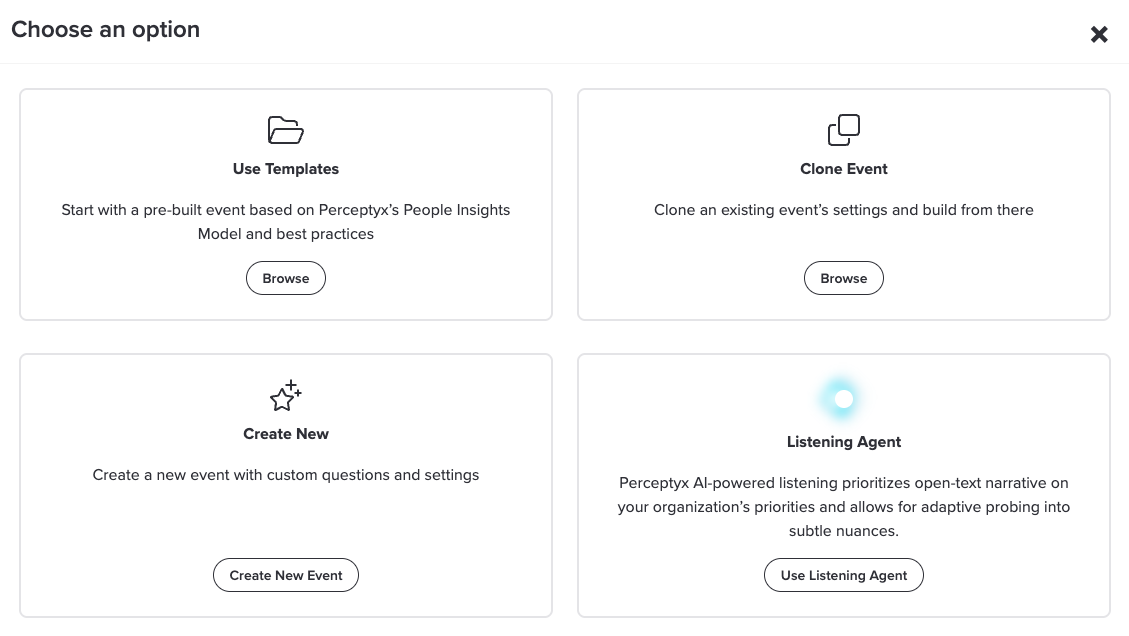This screenshot has height=636, width=1129.
Task: Click the glowing Listening Agent orb icon
Action: point(843,398)
